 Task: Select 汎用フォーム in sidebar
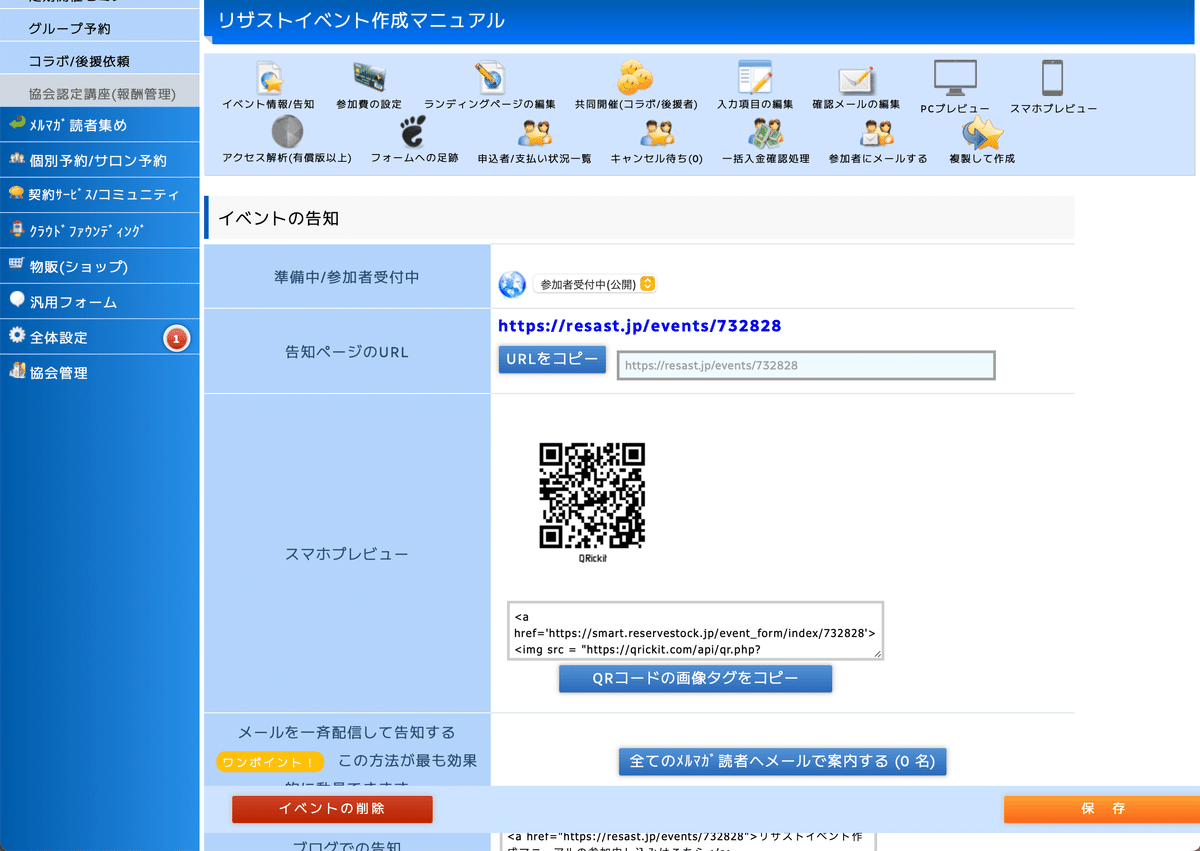[100, 302]
